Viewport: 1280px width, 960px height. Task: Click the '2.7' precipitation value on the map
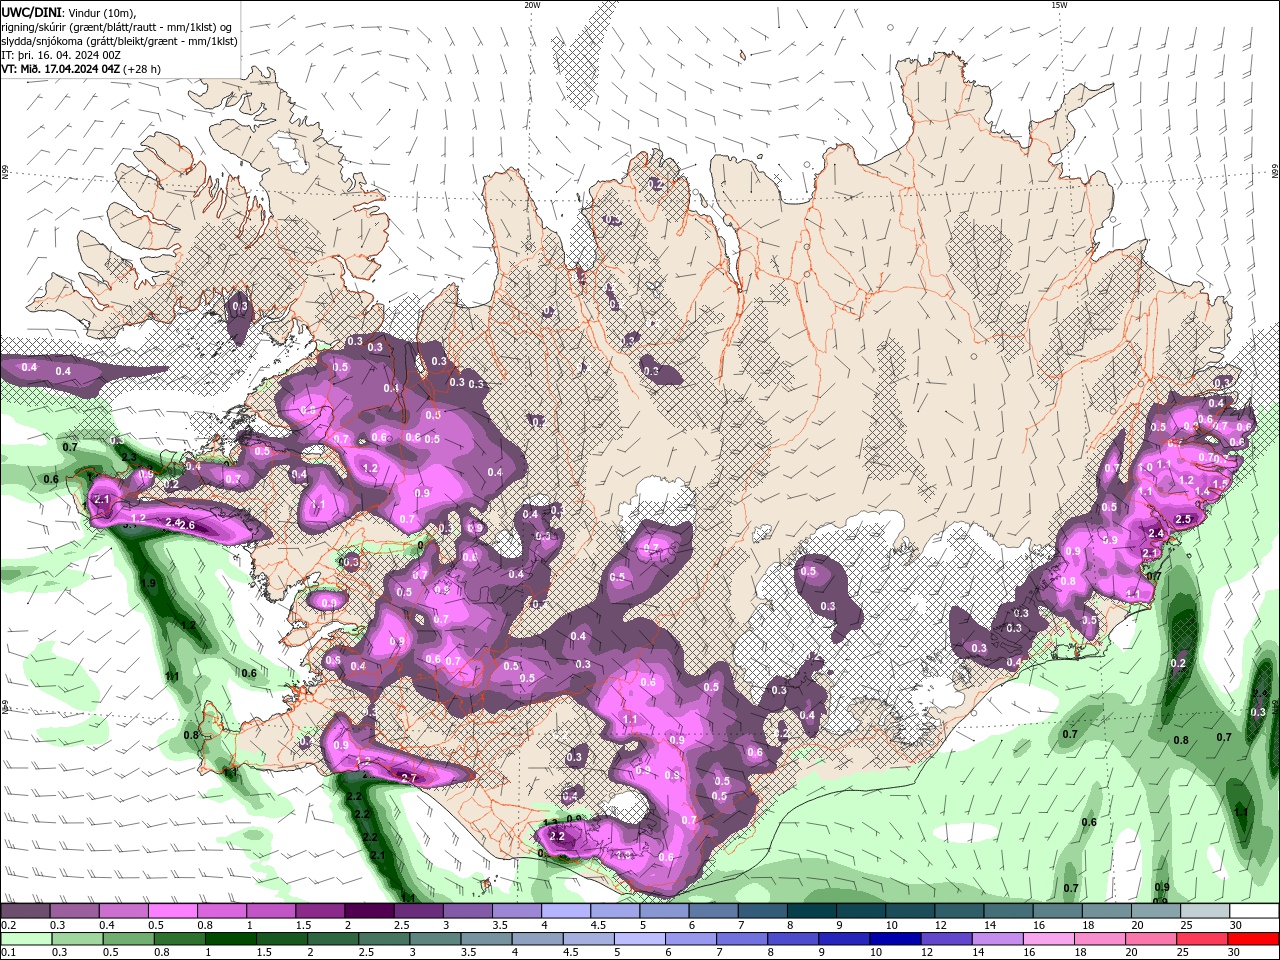tap(408, 778)
